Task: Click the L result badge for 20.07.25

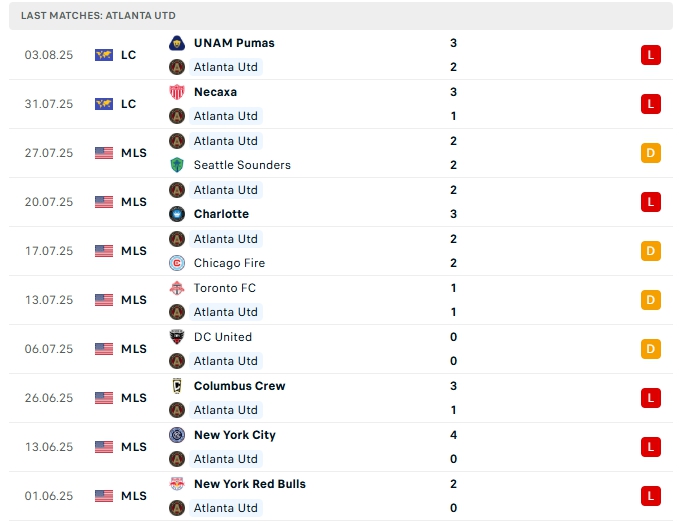Action: point(651,202)
